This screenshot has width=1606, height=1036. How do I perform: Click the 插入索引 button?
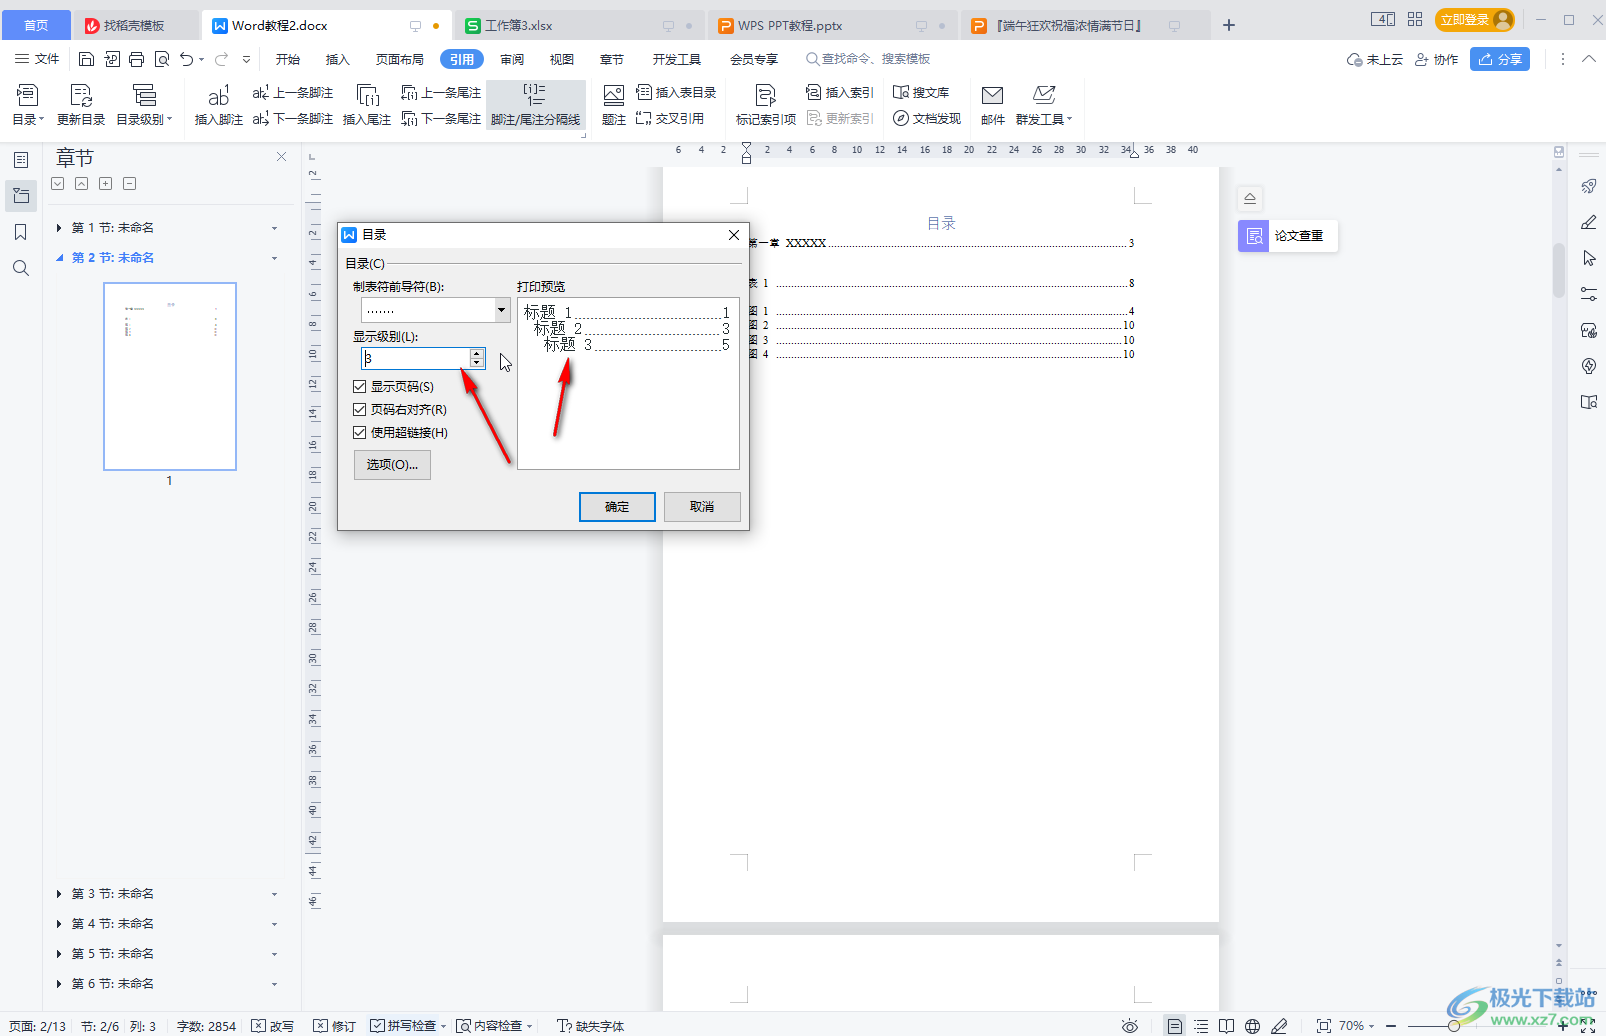pyautogui.click(x=840, y=93)
